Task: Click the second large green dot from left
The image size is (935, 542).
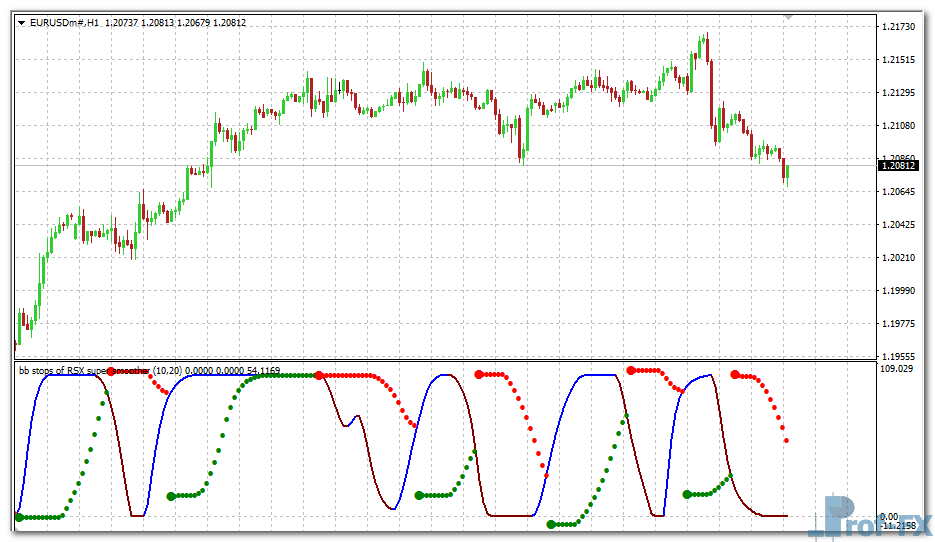Action: (x=171, y=495)
